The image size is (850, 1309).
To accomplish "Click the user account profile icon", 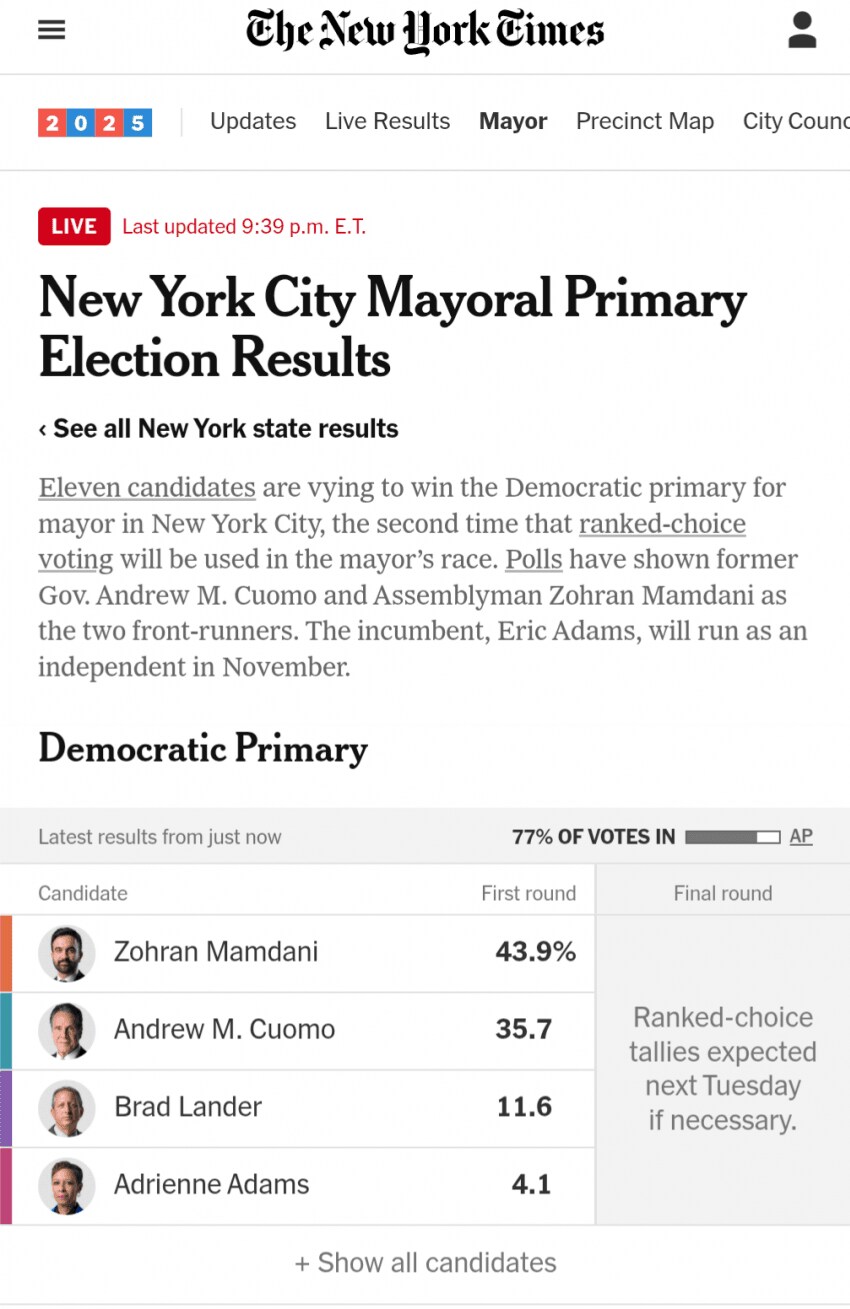I will 802,30.
